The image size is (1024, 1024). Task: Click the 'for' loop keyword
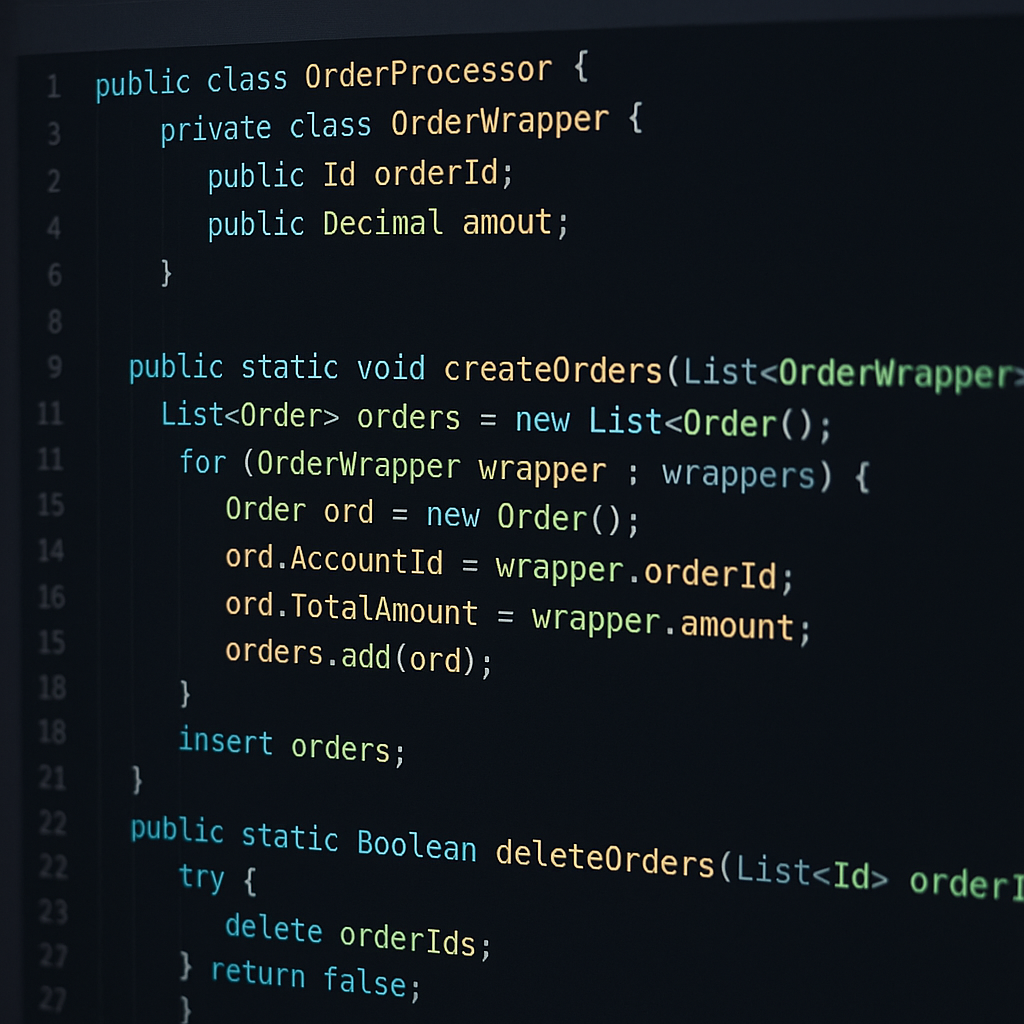pos(203,462)
